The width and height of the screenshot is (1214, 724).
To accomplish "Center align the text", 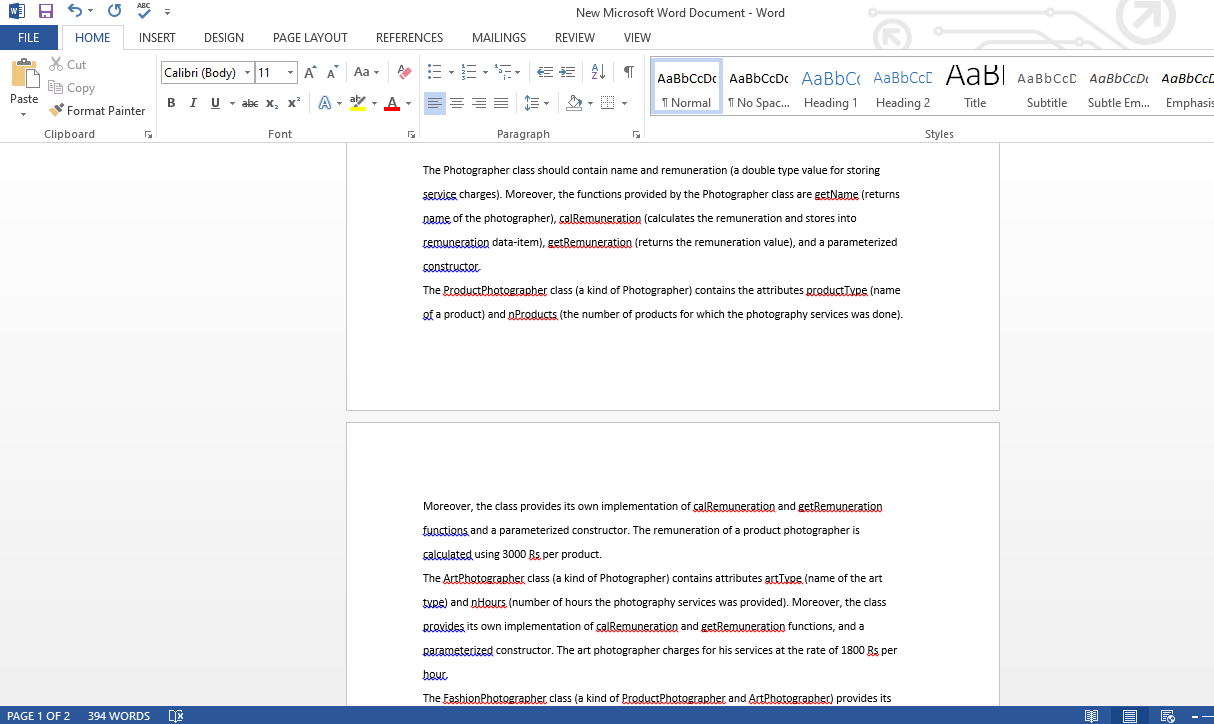I will pos(457,103).
